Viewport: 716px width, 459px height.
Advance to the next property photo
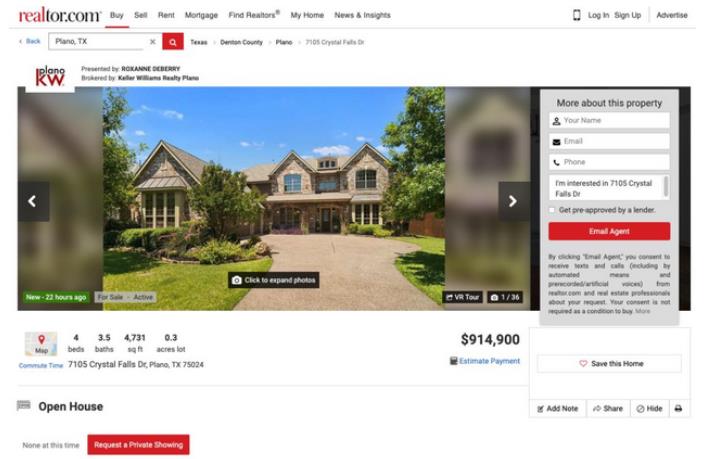(x=513, y=201)
